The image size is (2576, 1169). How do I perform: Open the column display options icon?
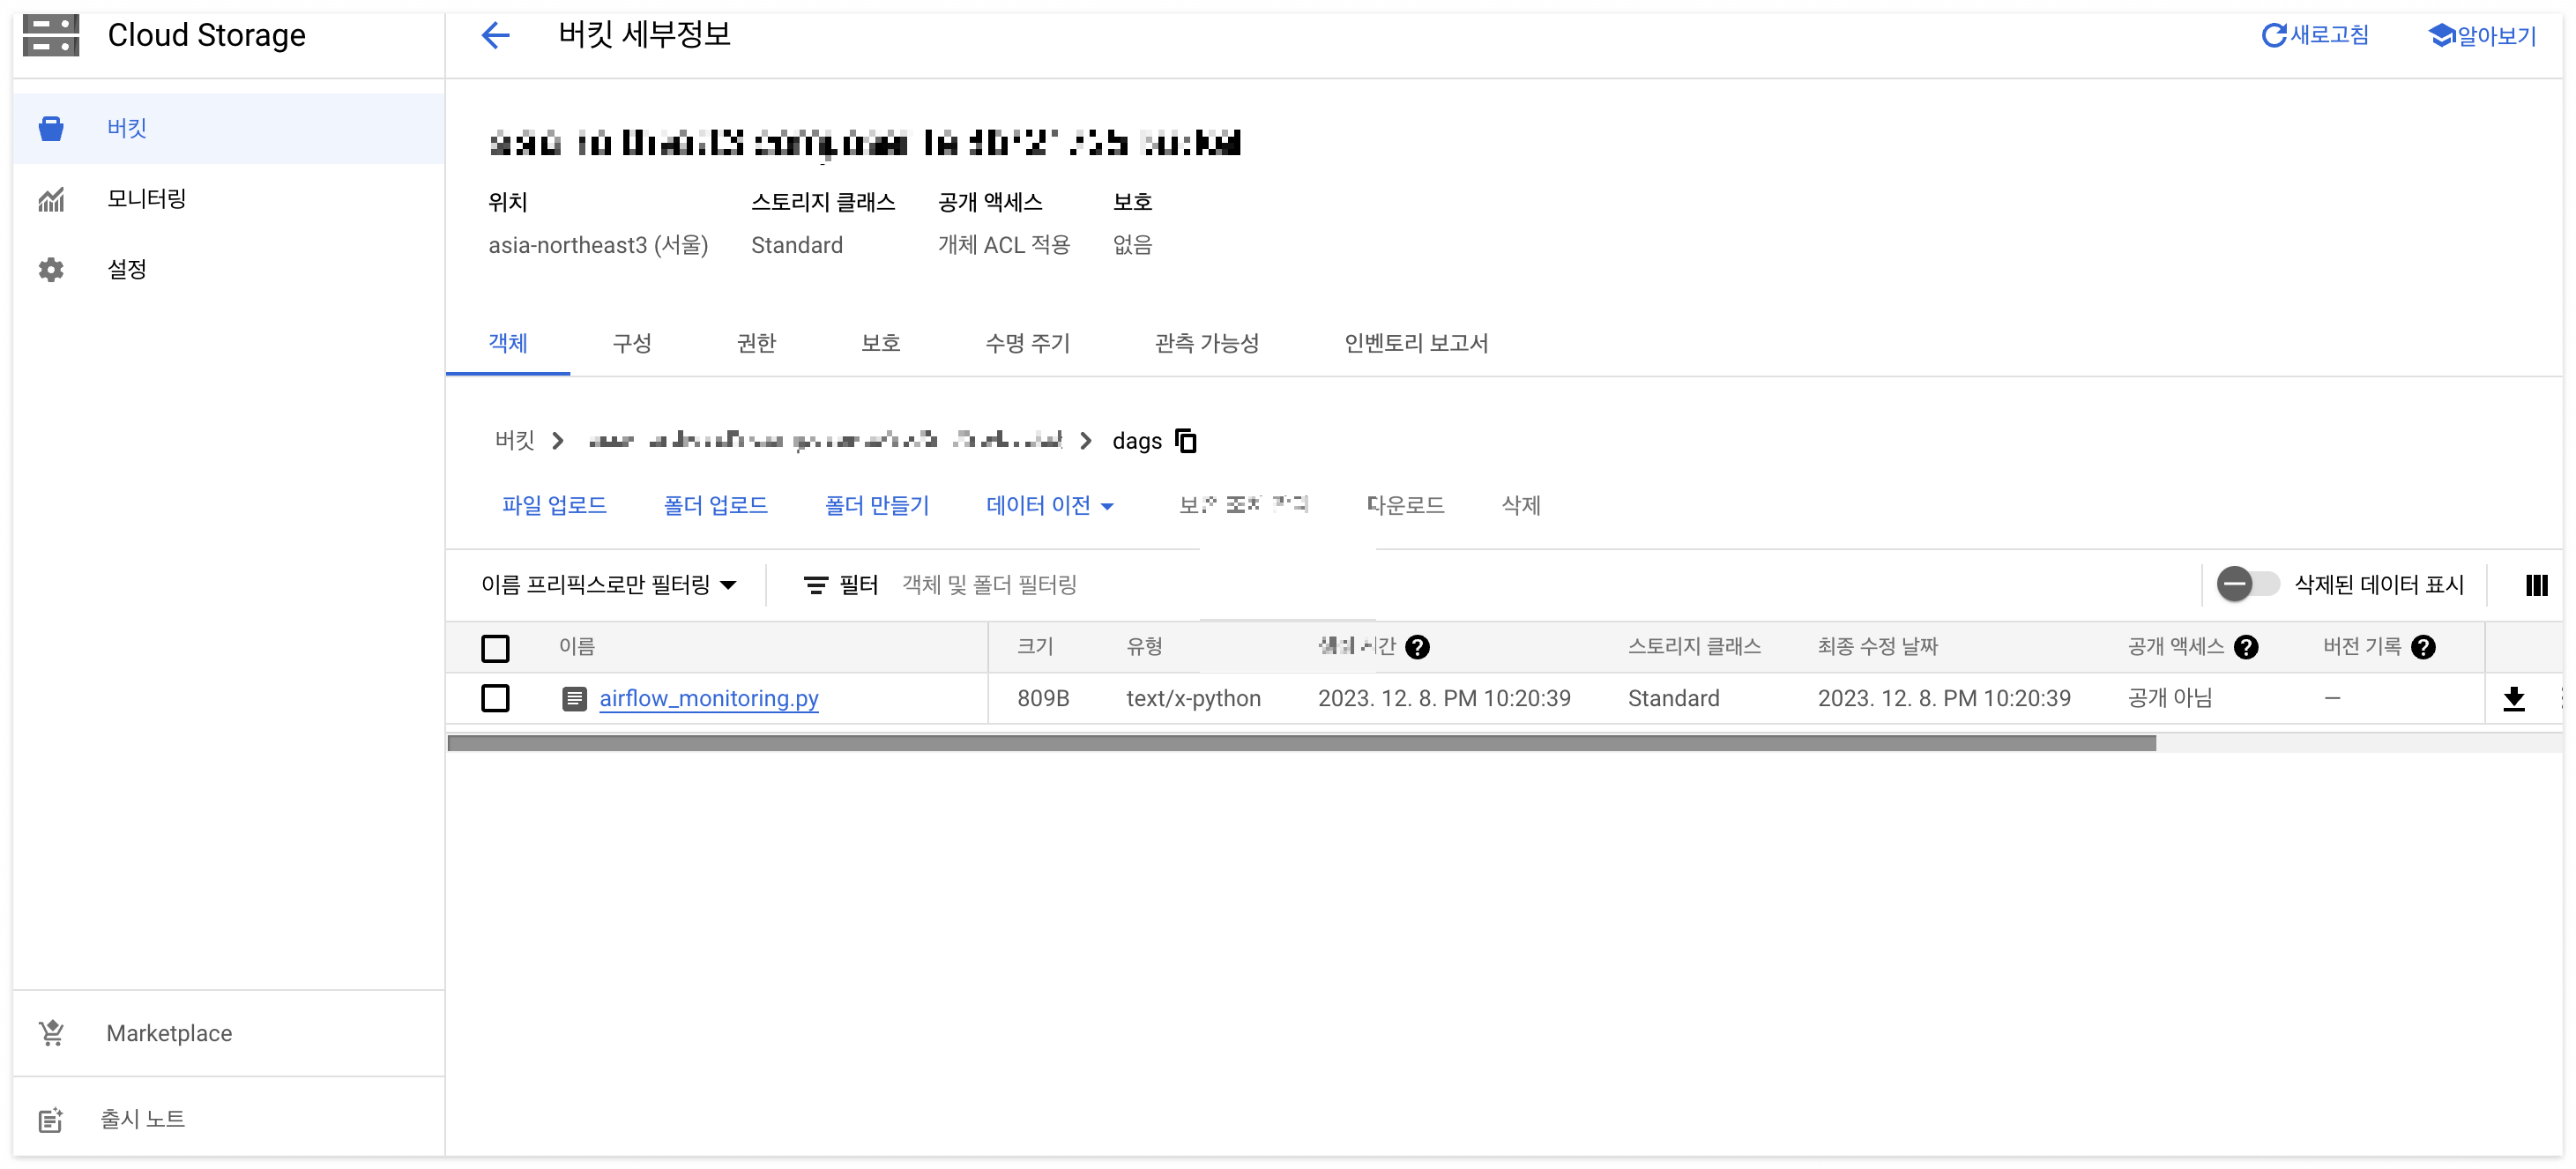[x=2536, y=585]
